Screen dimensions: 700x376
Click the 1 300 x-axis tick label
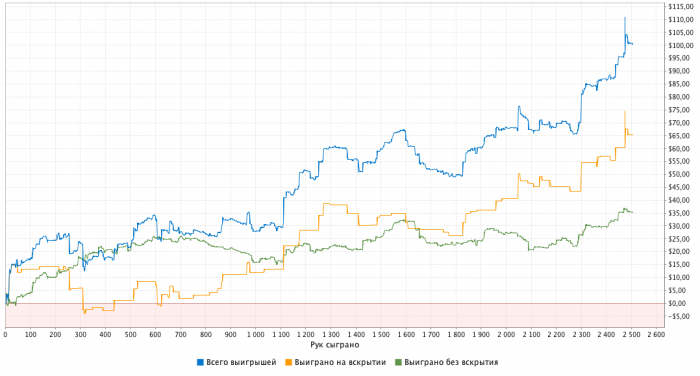point(331,334)
